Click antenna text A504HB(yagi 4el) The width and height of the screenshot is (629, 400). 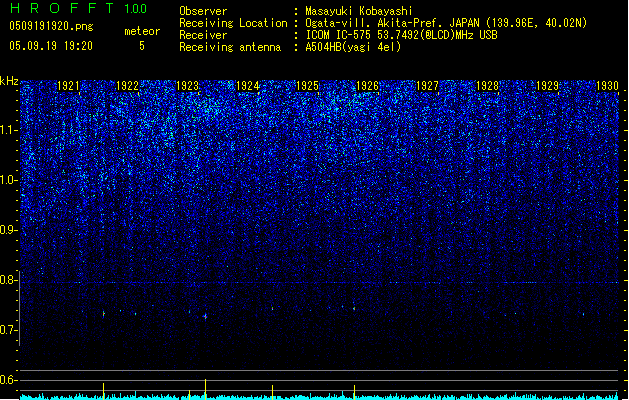[353, 47]
